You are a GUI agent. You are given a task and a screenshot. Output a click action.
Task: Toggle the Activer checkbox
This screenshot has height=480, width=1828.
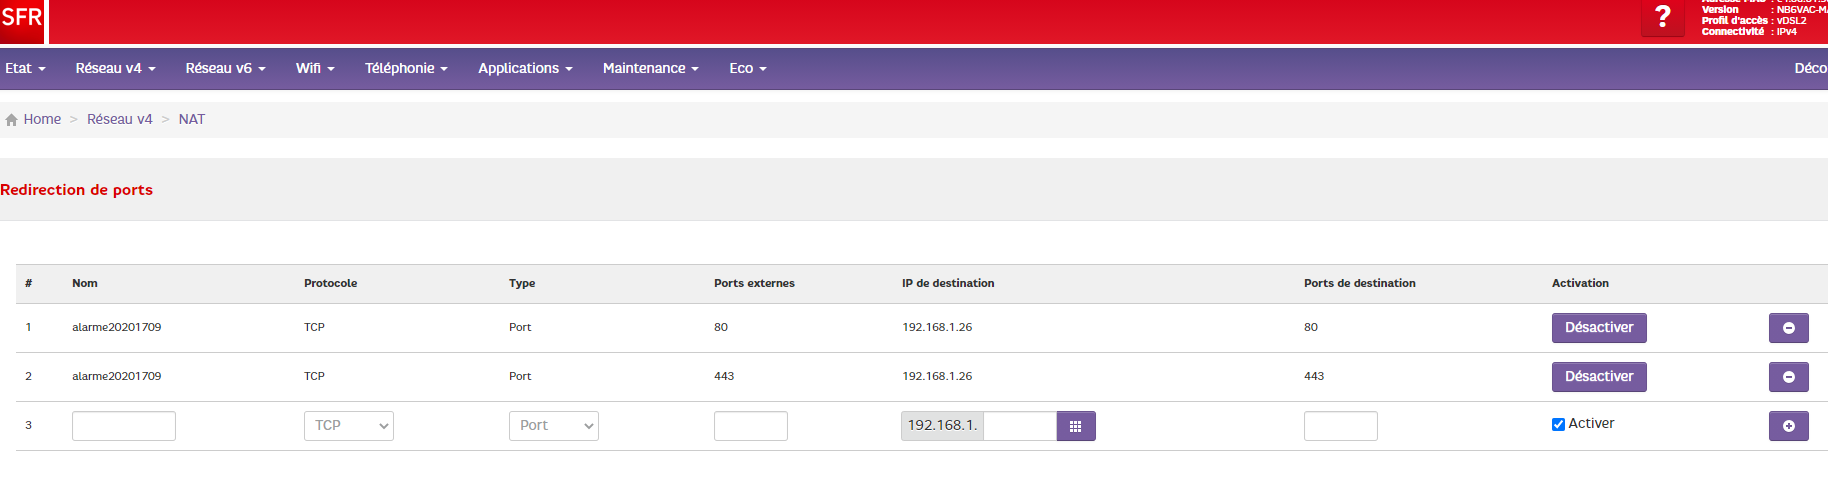[x=1558, y=424]
